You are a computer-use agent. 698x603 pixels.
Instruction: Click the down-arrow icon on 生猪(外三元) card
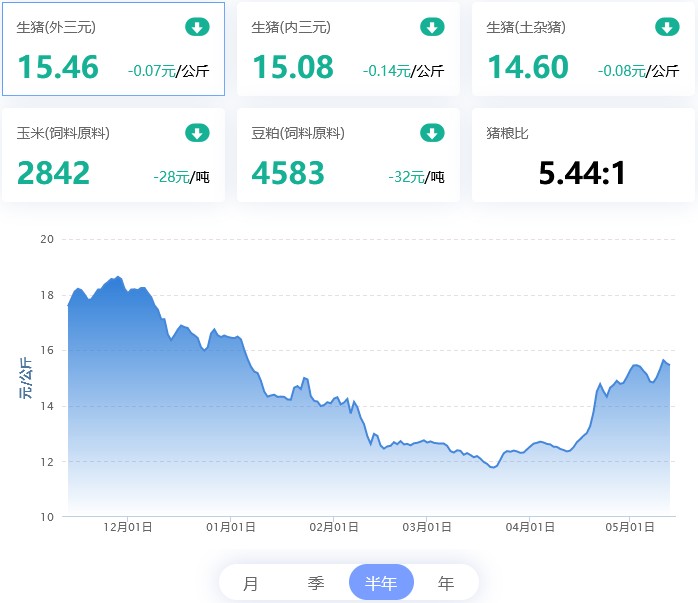pos(197,27)
